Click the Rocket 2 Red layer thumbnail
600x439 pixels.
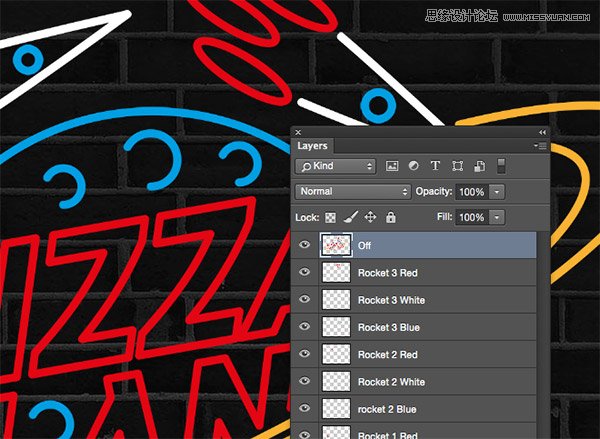point(336,354)
